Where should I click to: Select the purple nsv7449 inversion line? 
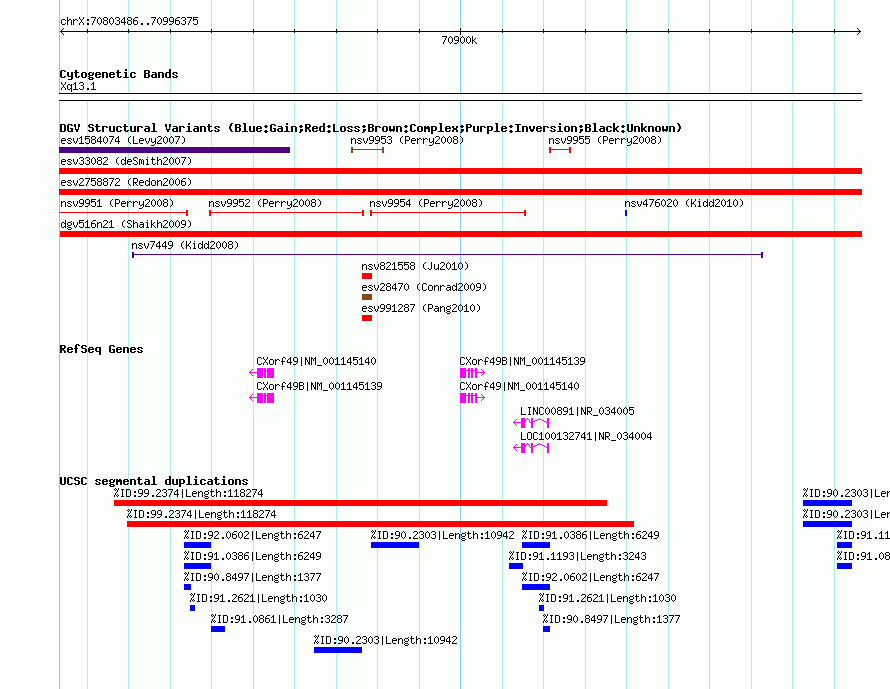point(447,255)
